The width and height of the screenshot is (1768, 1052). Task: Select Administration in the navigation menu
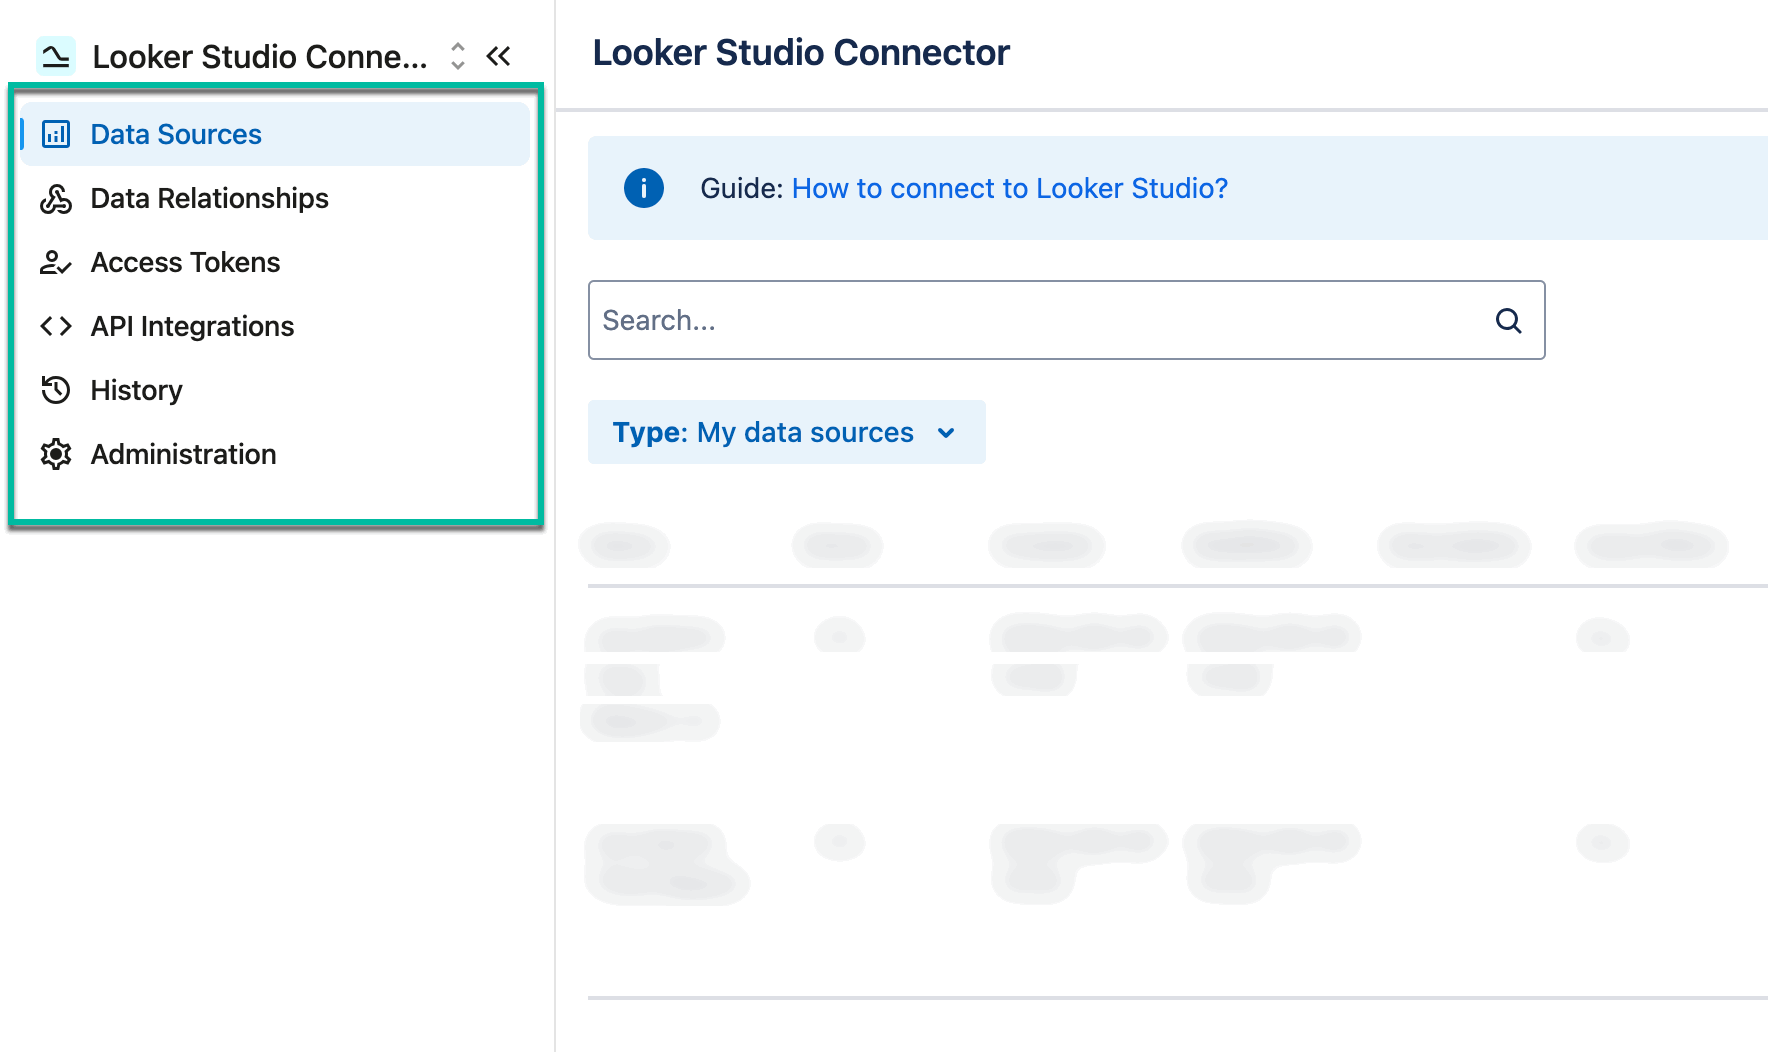[183, 454]
